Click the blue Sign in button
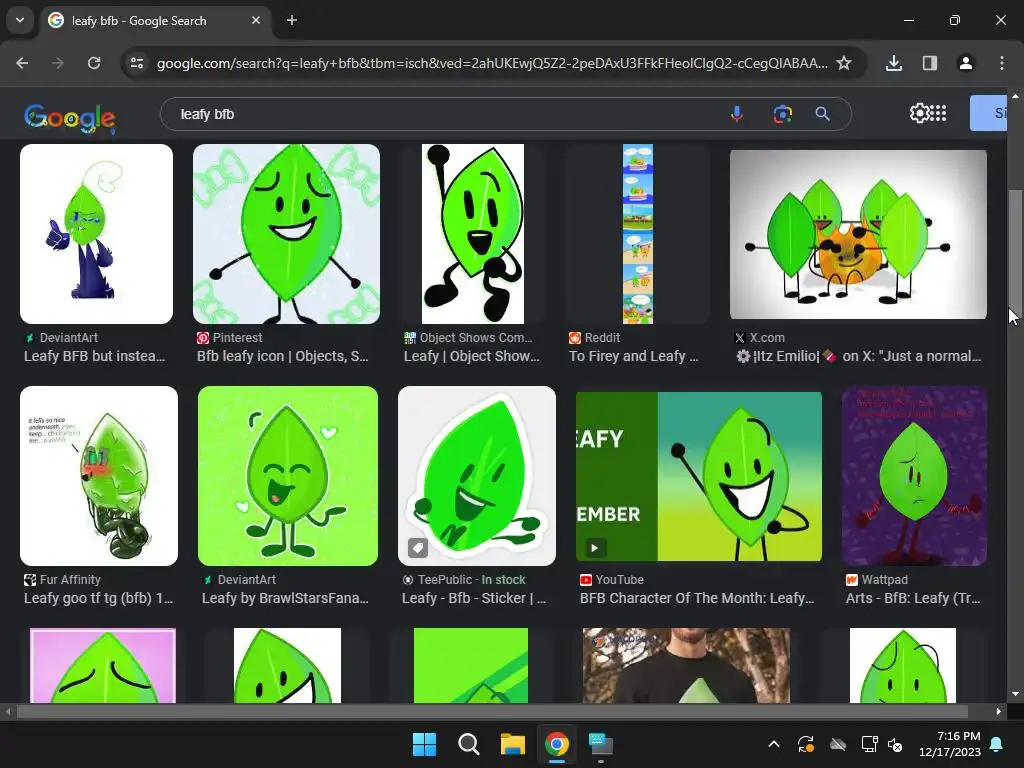 [989, 113]
